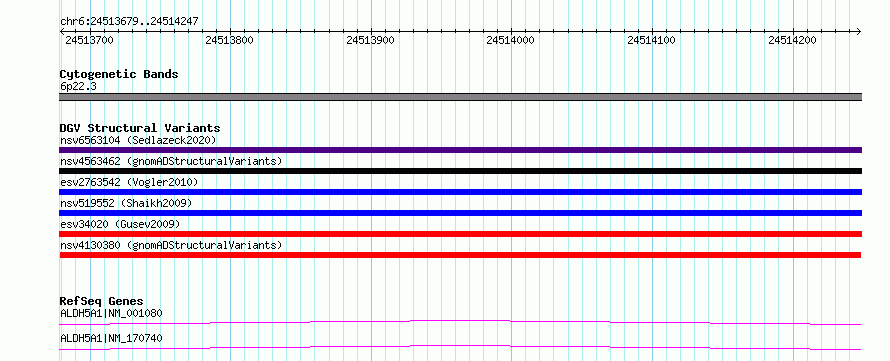
Task: Select the gray 6p22.3 cytogenetic band bar
Action: coord(460,97)
